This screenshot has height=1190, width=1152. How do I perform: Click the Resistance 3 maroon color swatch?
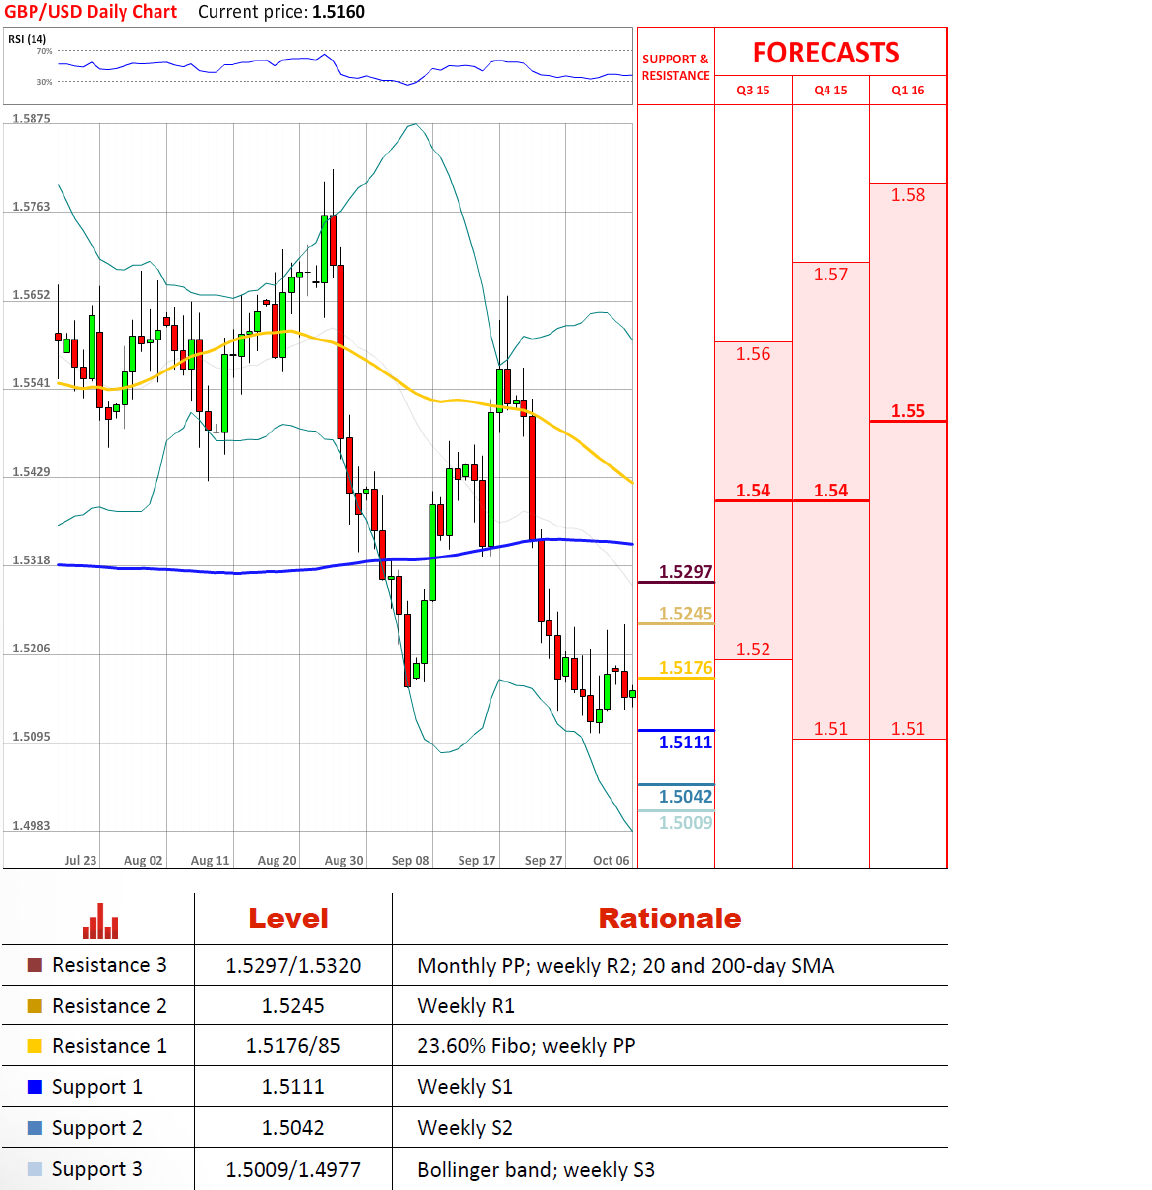point(35,965)
